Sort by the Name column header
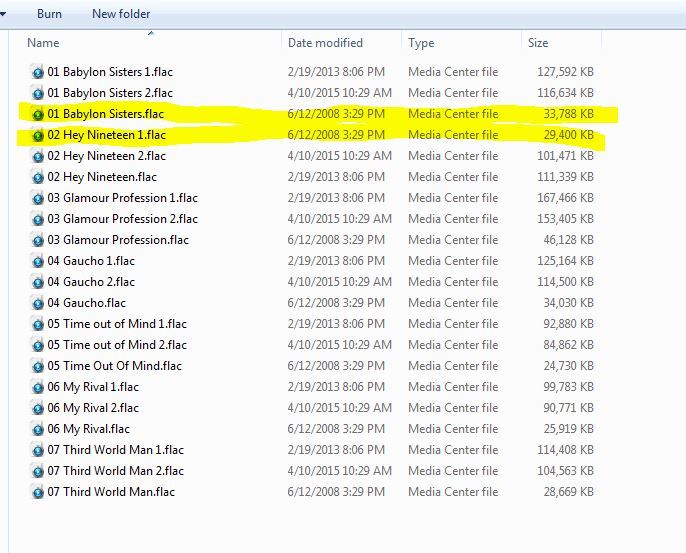The width and height of the screenshot is (686, 553). [43, 43]
